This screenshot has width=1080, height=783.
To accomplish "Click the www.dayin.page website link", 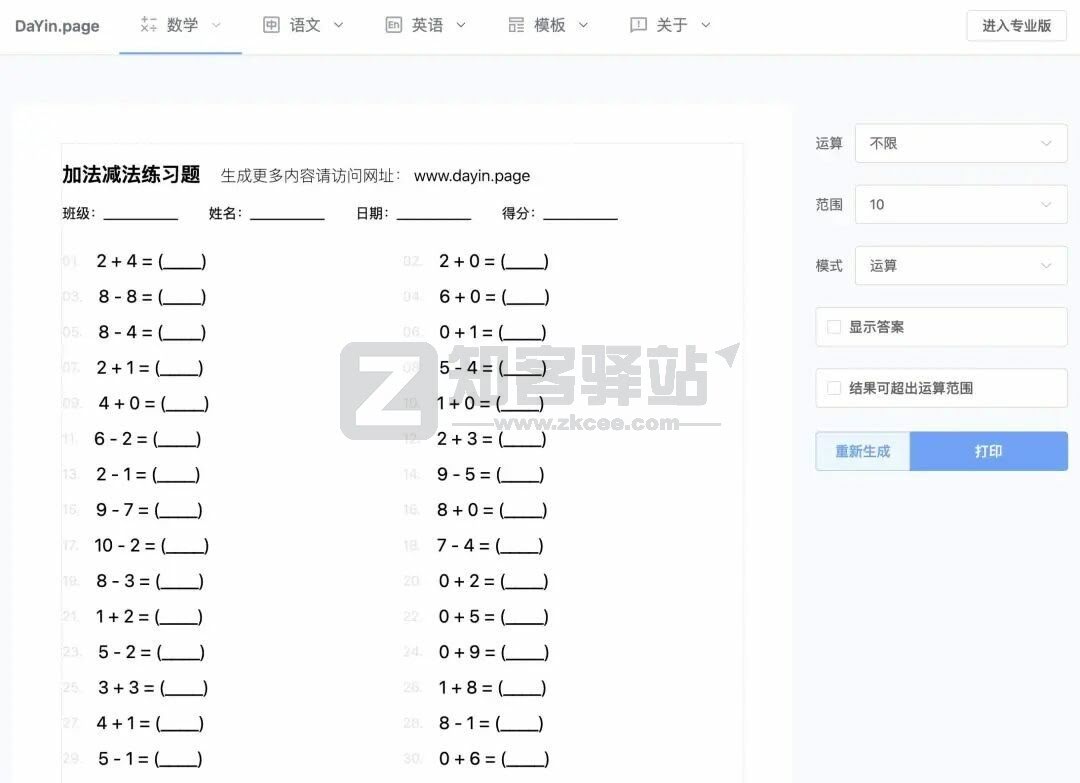I will point(471,176).
